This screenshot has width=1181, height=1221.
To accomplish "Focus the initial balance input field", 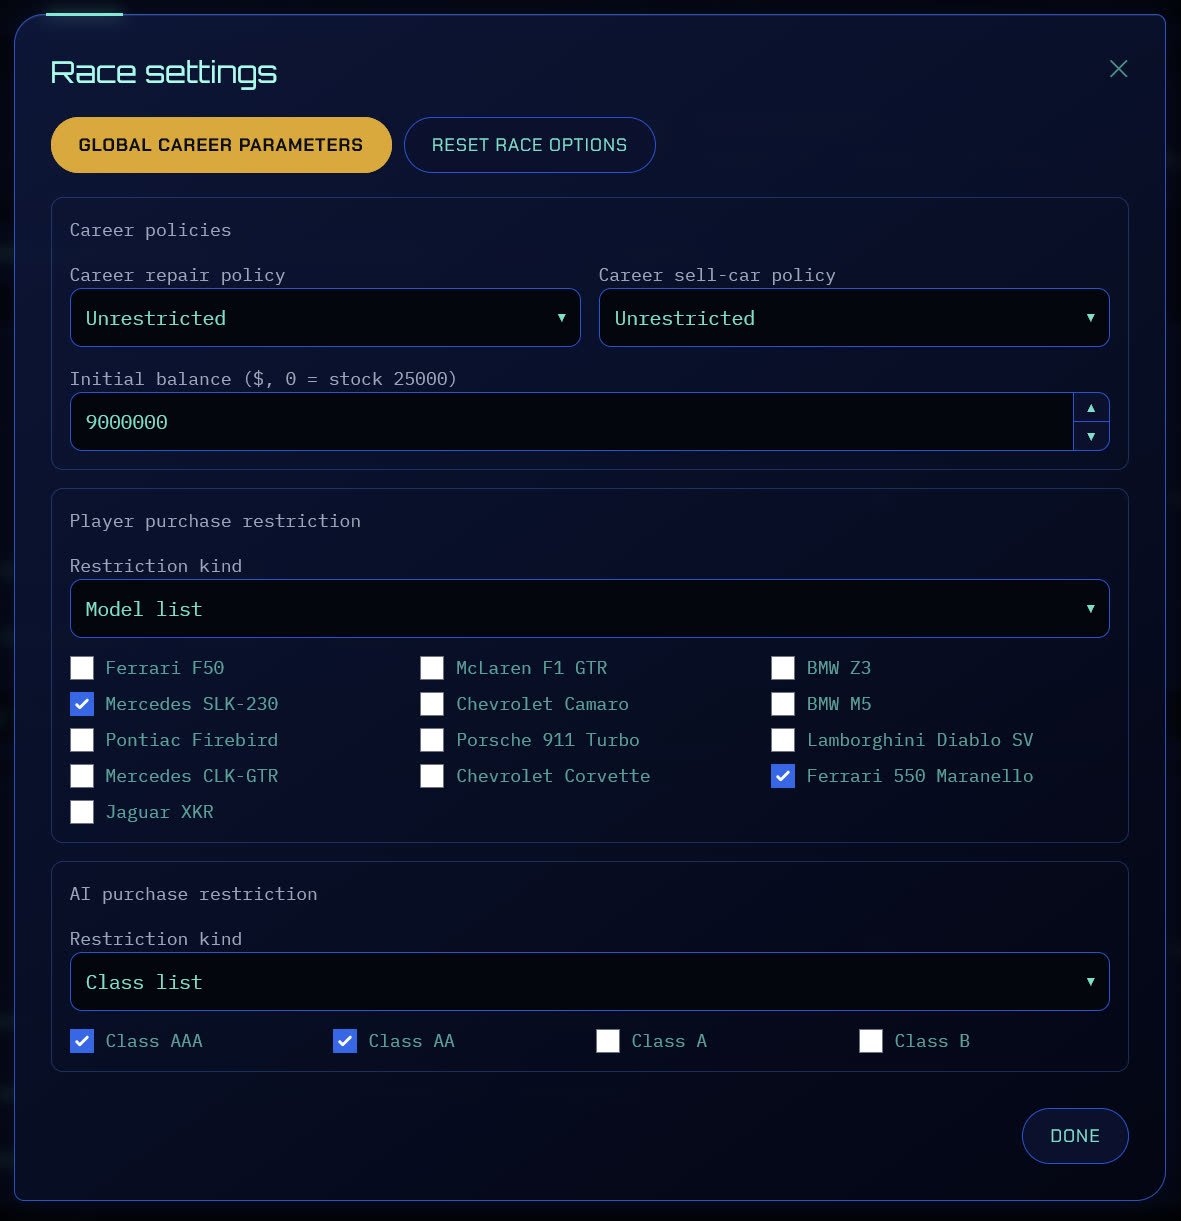I will 572,422.
